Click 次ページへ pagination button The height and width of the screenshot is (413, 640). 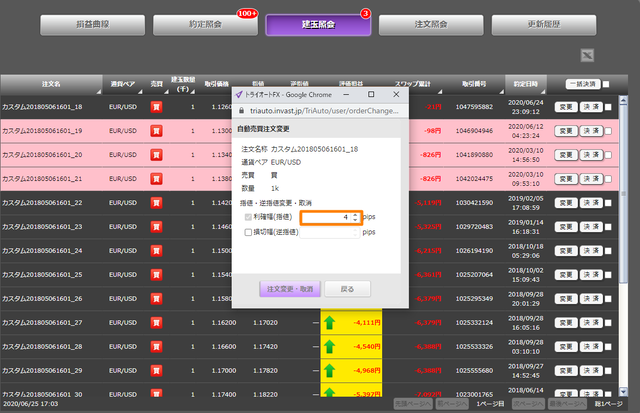point(528,404)
